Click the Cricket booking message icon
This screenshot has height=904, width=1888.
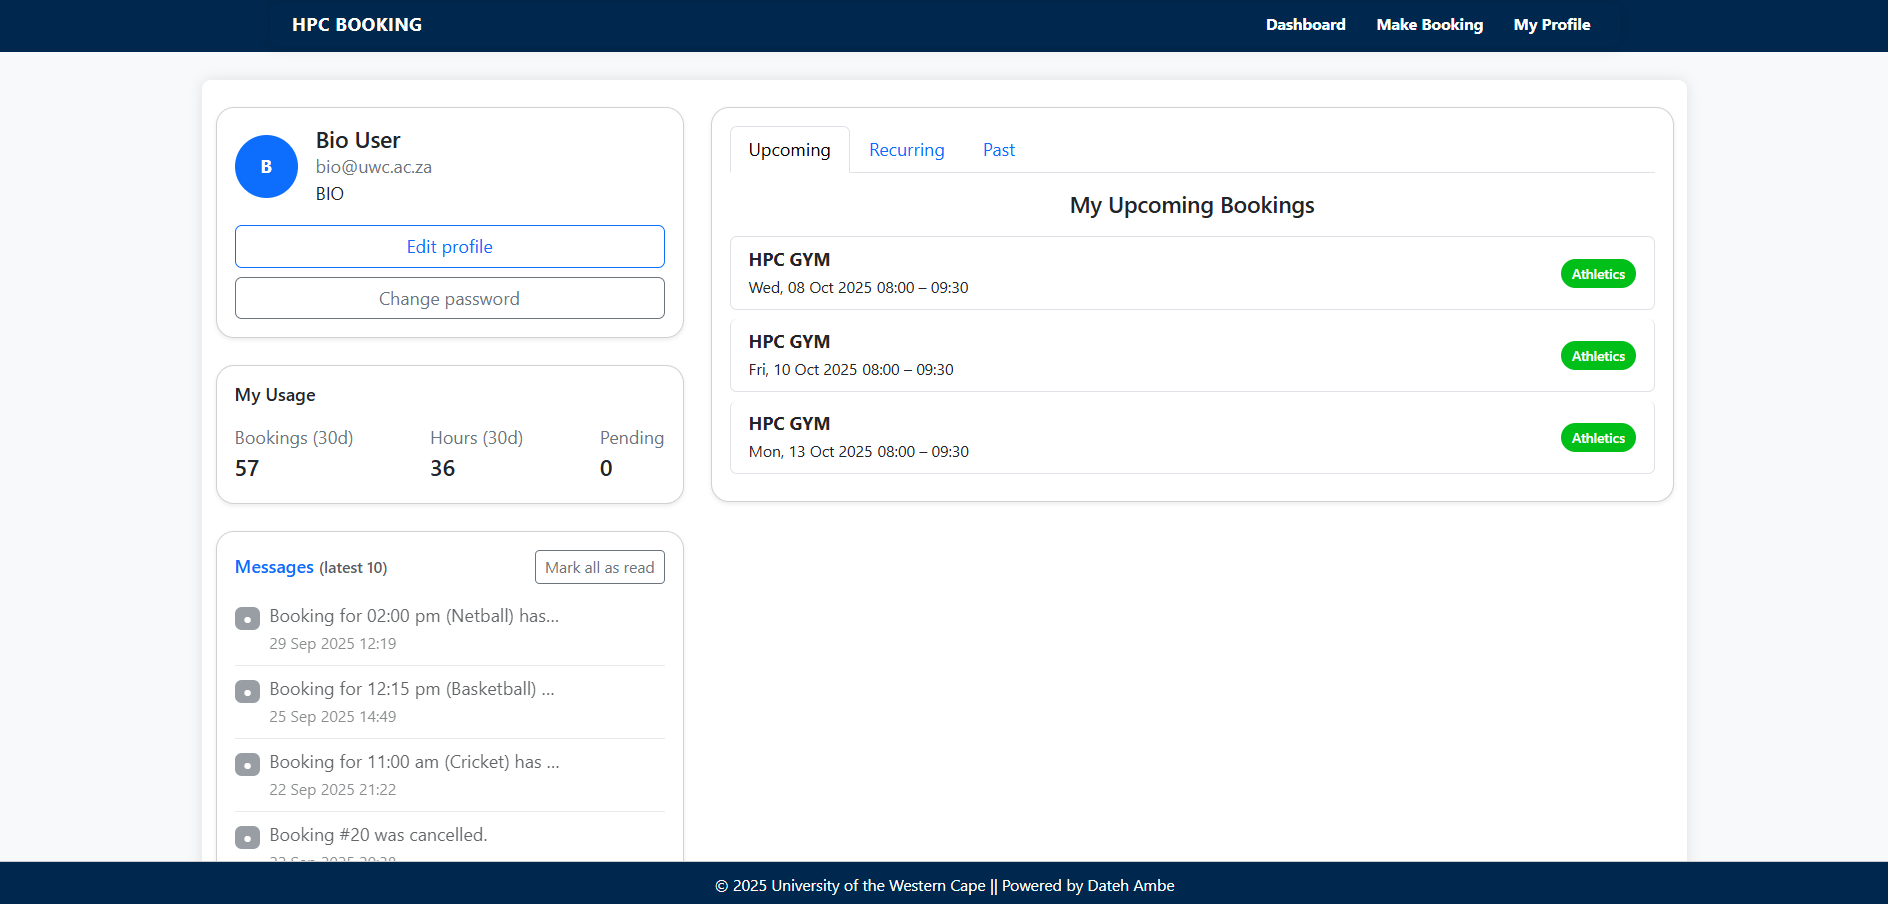pos(247,765)
